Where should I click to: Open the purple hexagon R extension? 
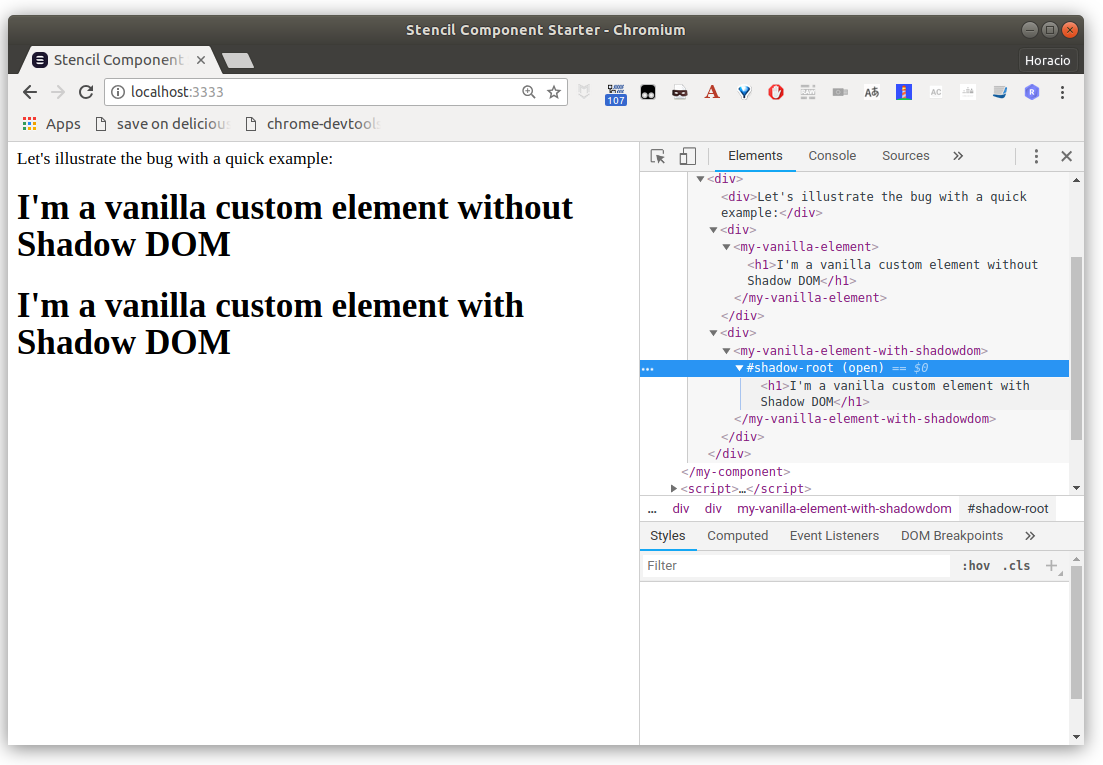pyautogui.click(x=1032, y=92)
